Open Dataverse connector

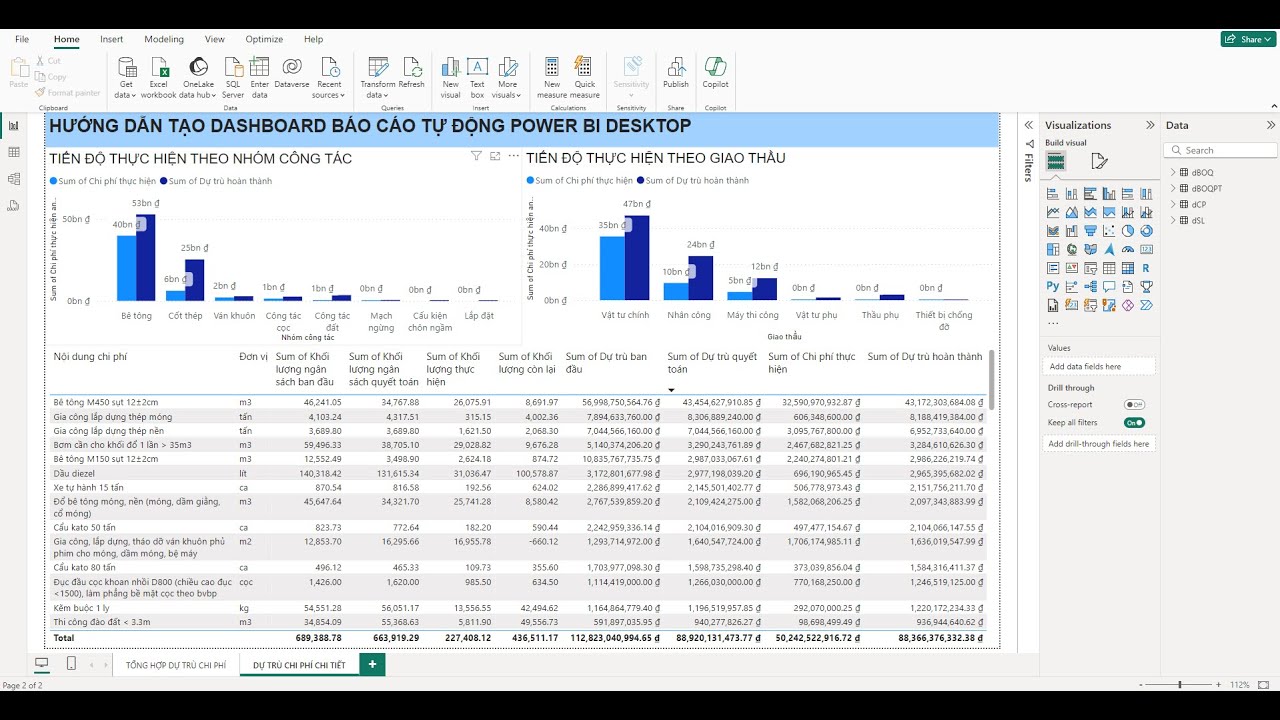coord(292,72)
